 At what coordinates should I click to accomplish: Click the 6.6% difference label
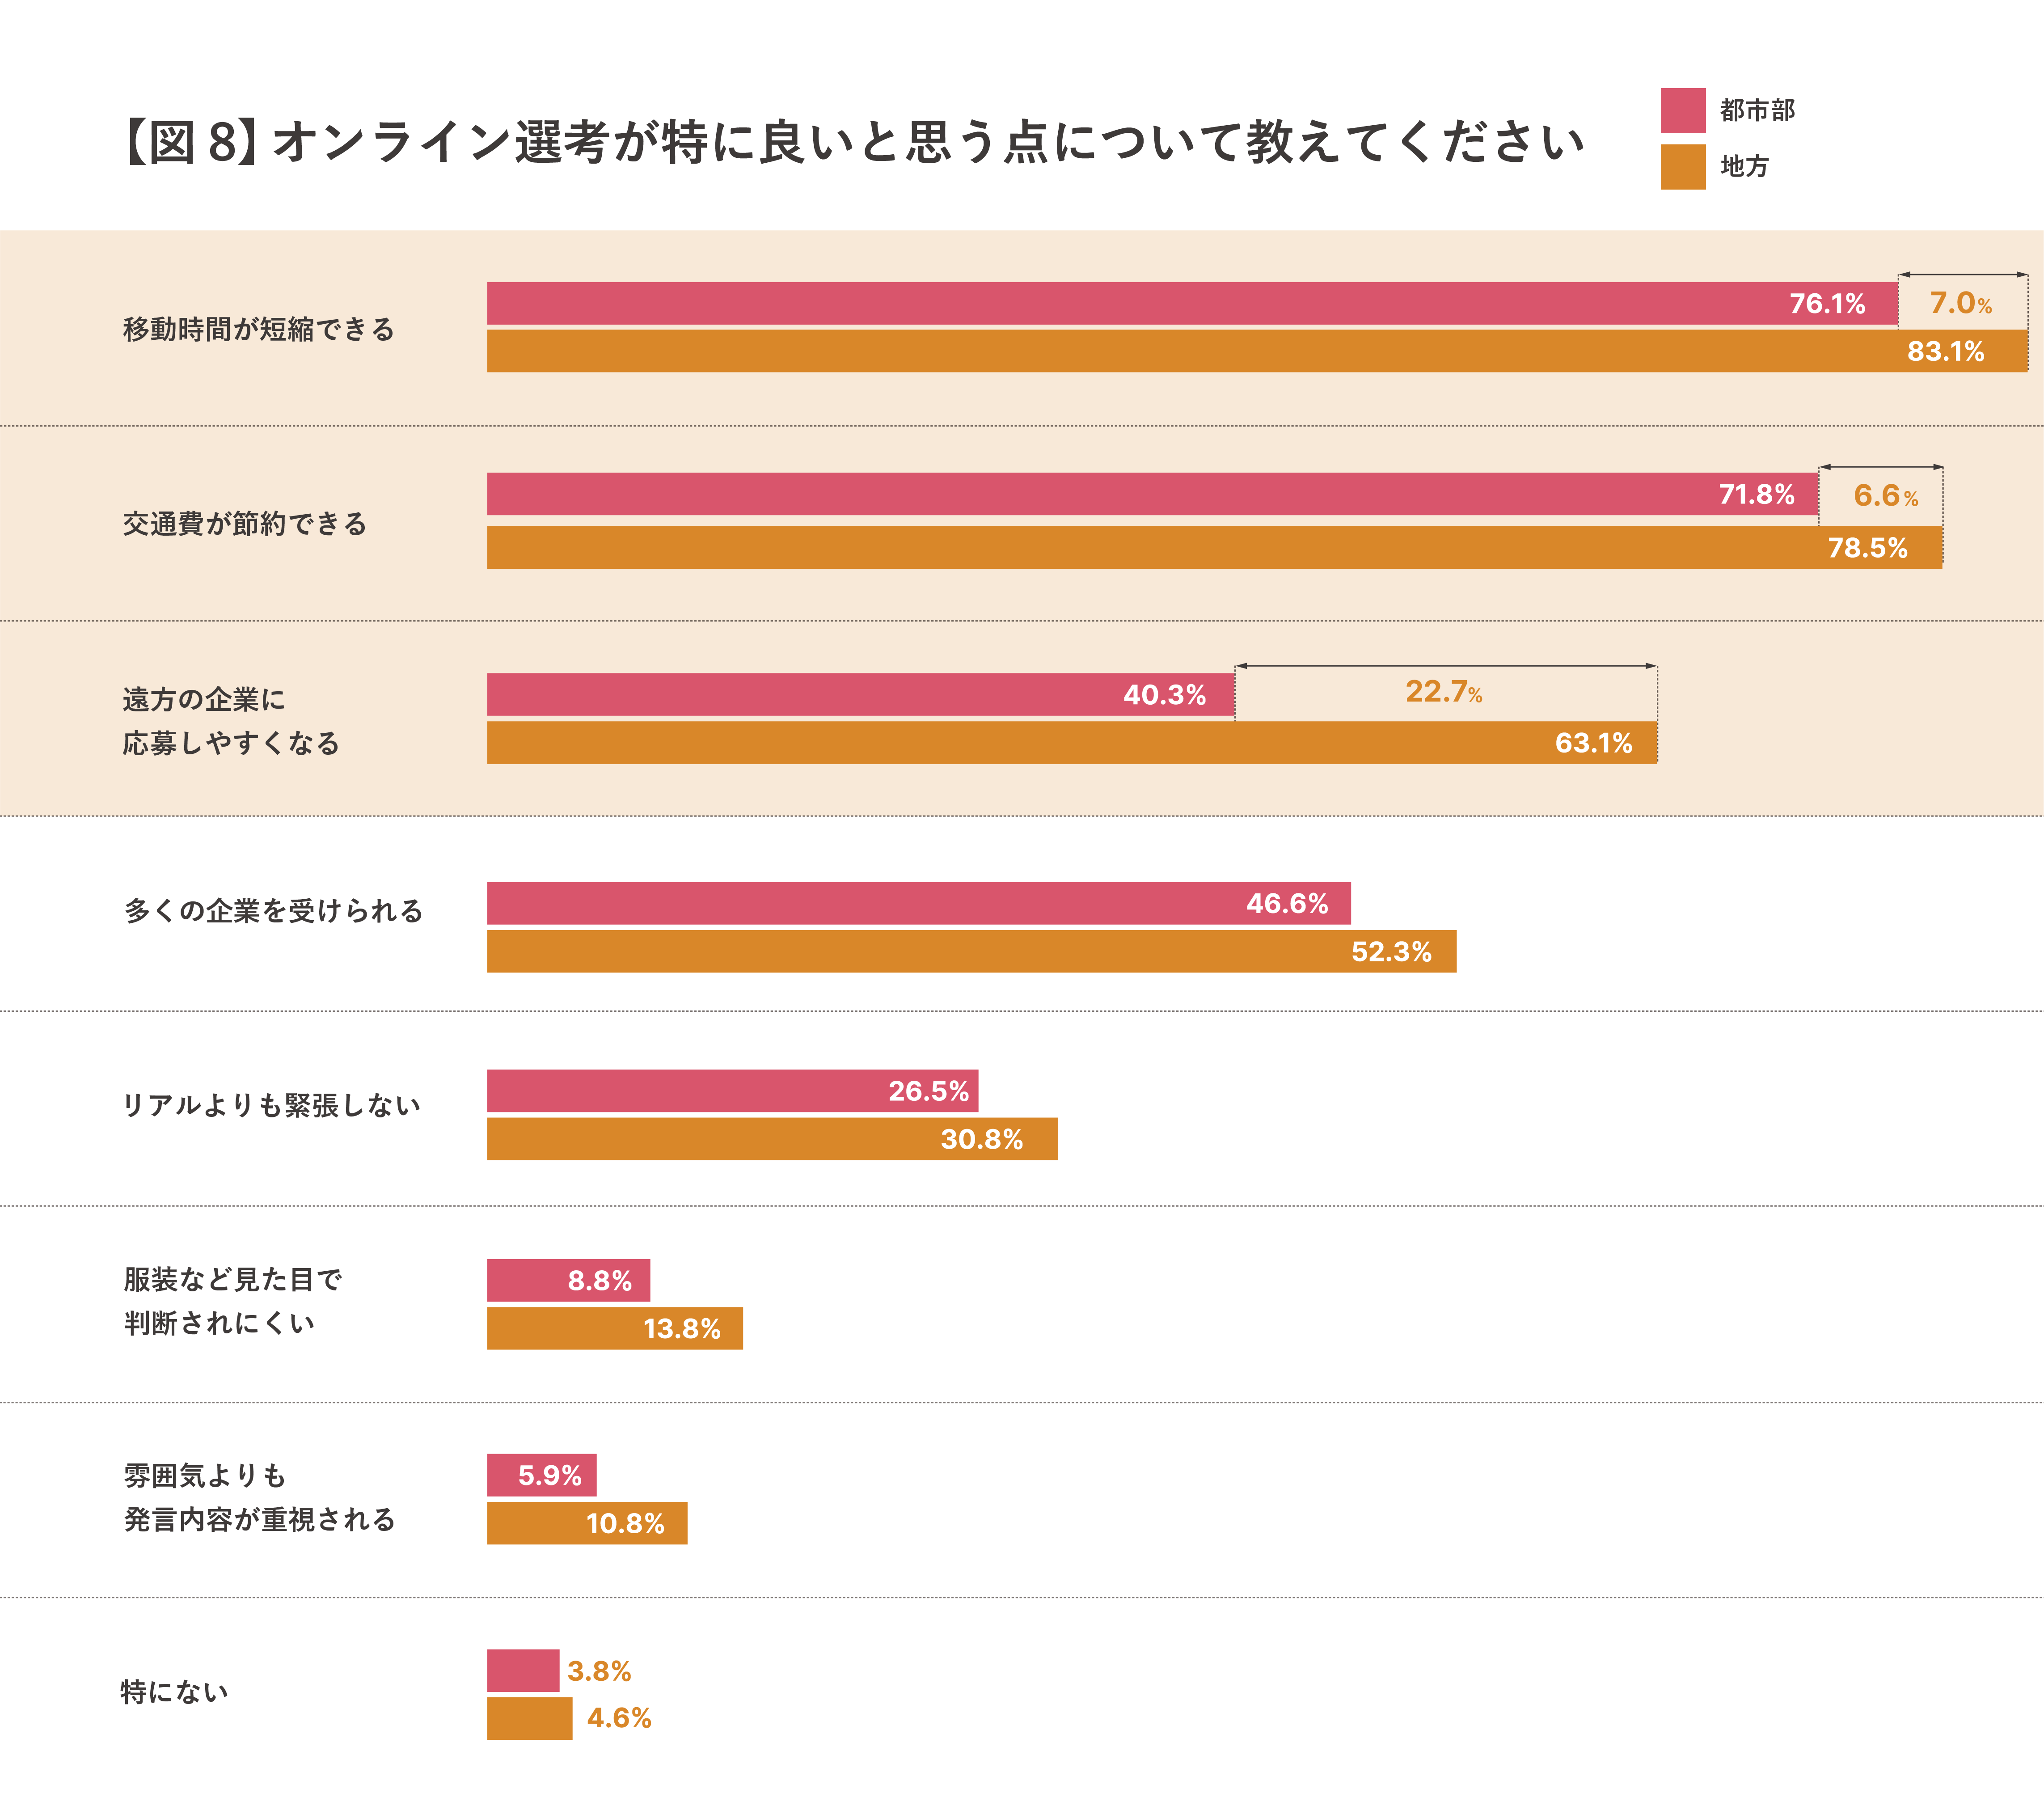tap(1885, 495)
